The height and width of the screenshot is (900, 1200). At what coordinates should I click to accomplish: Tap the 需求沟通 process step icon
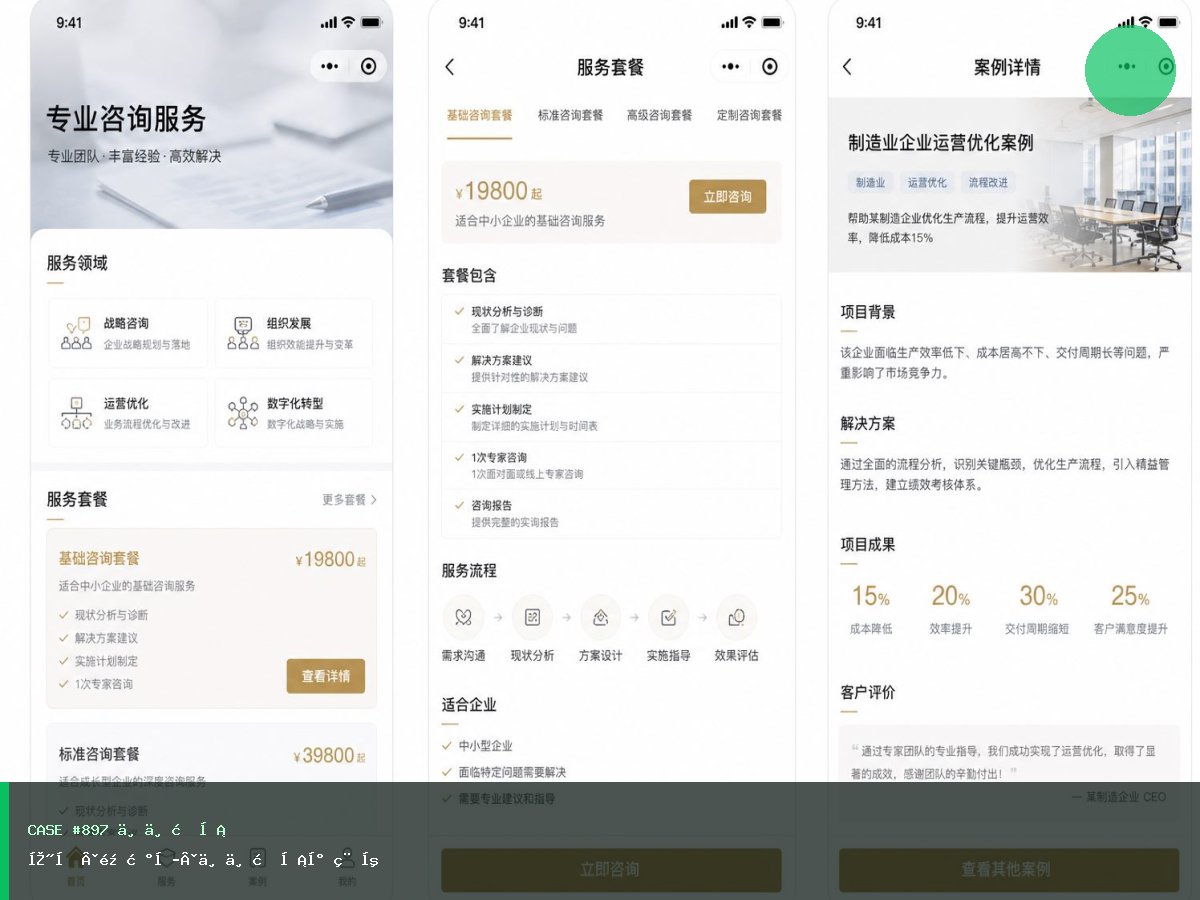(x=463, y=617)
